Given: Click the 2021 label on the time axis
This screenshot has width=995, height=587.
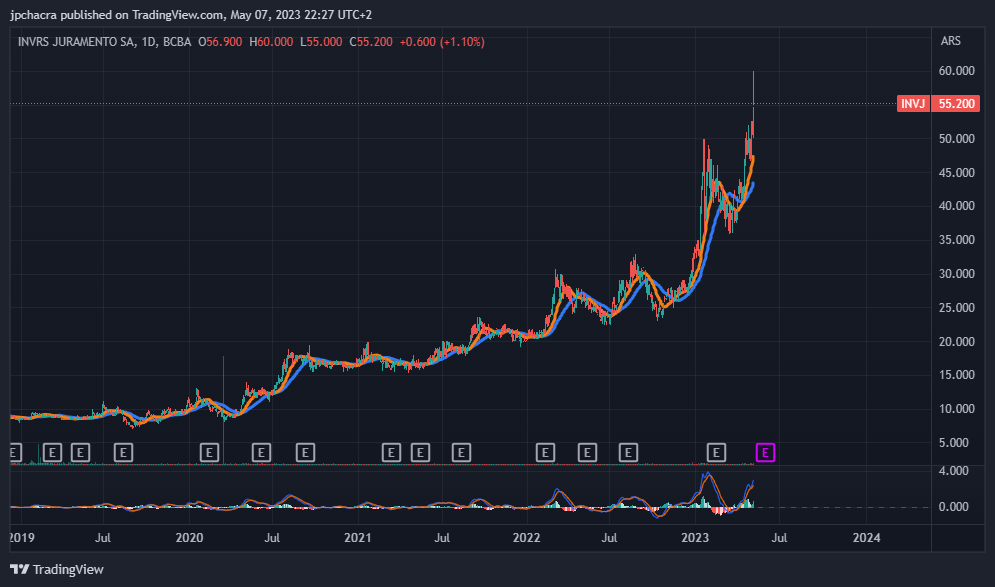Looking at the screenshot, I should coord(358,538).
